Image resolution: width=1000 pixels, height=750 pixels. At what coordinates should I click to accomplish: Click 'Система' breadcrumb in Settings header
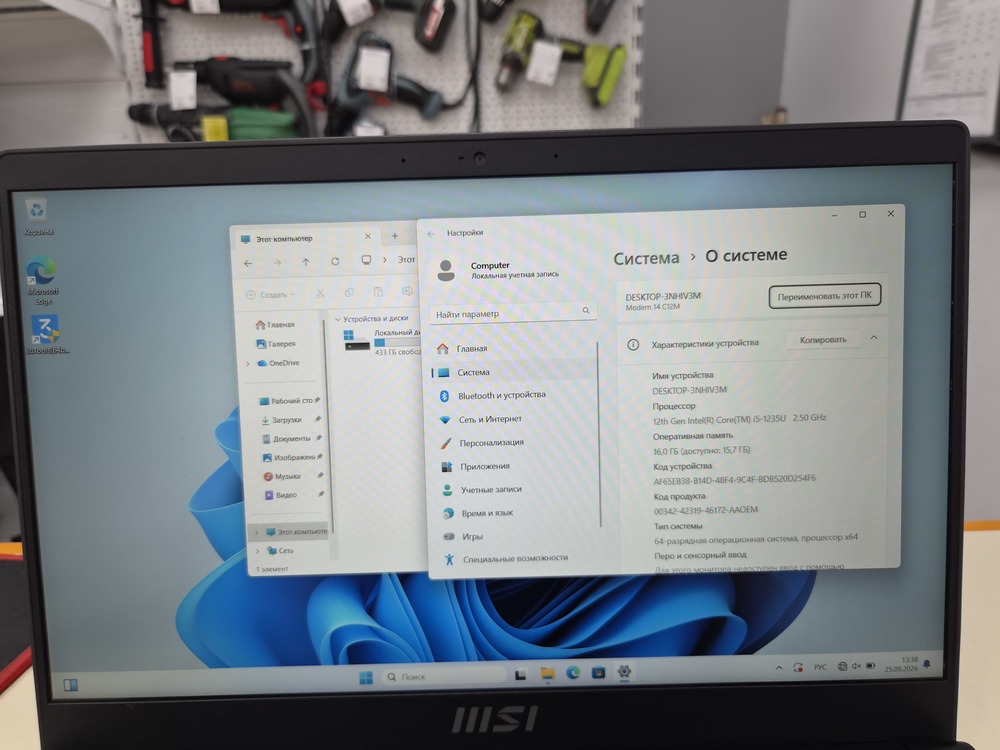pos(646,258)
